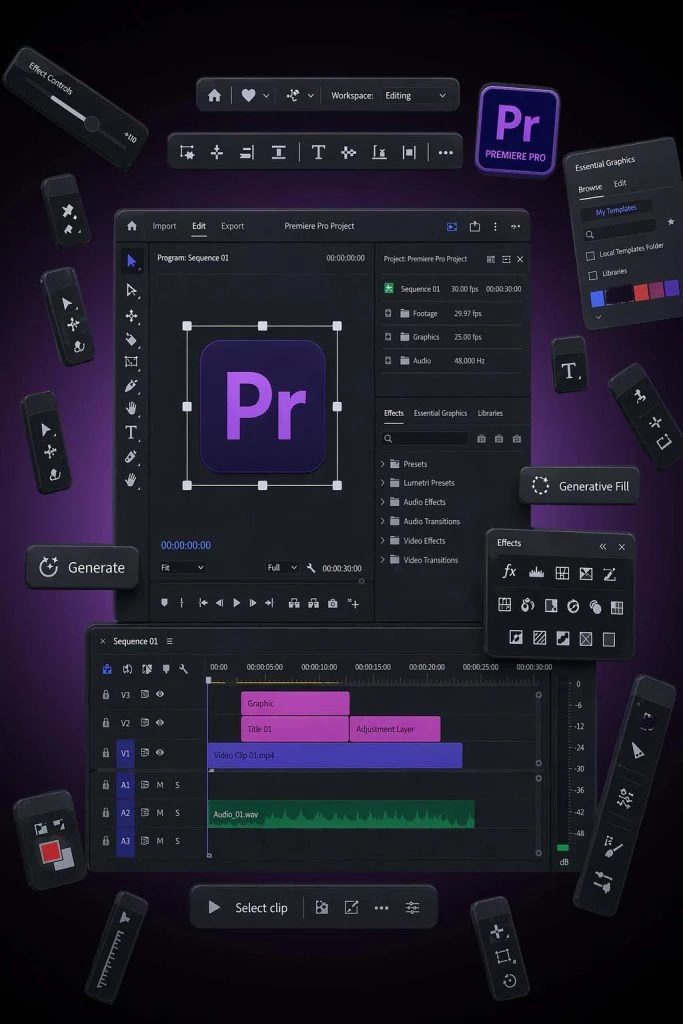Screen dimensions: 683x1024
Task: Solo audio track A2 with S button
Action: tap(177, 813)
